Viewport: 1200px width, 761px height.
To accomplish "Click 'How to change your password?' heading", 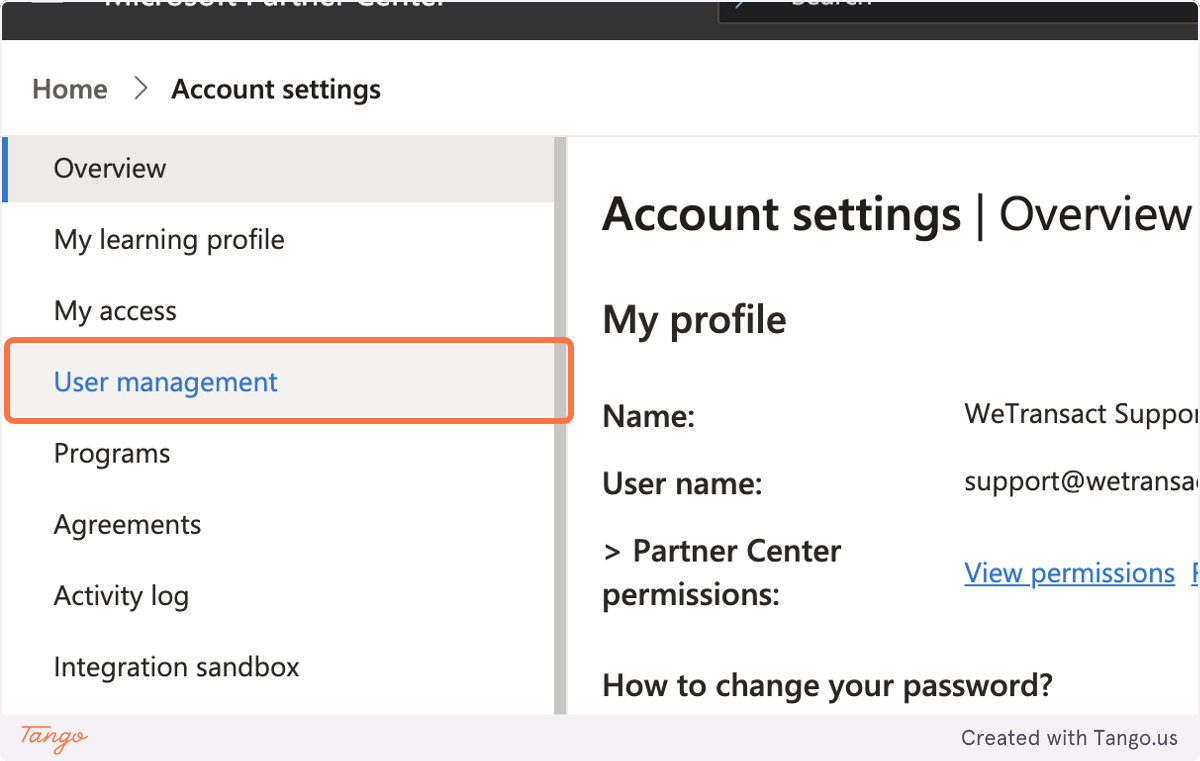I will click(828, 686).
